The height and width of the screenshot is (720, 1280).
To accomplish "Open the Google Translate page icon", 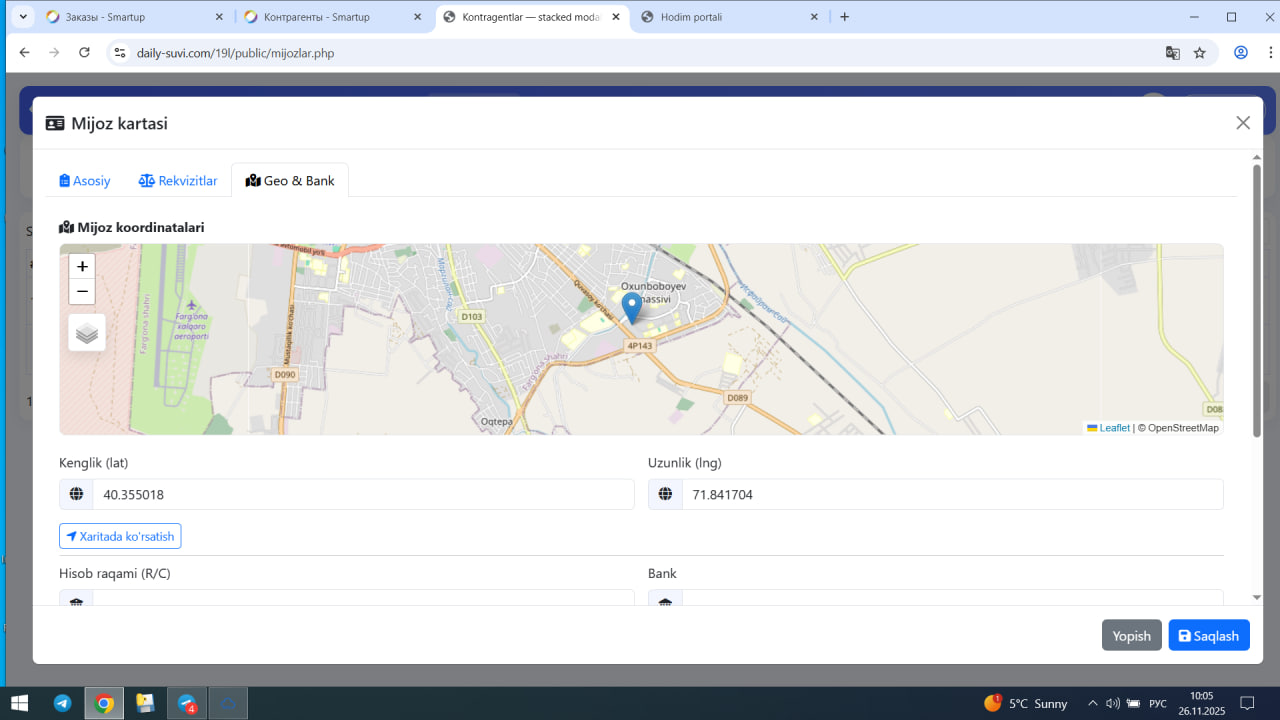I will (x=1172, y=53).
